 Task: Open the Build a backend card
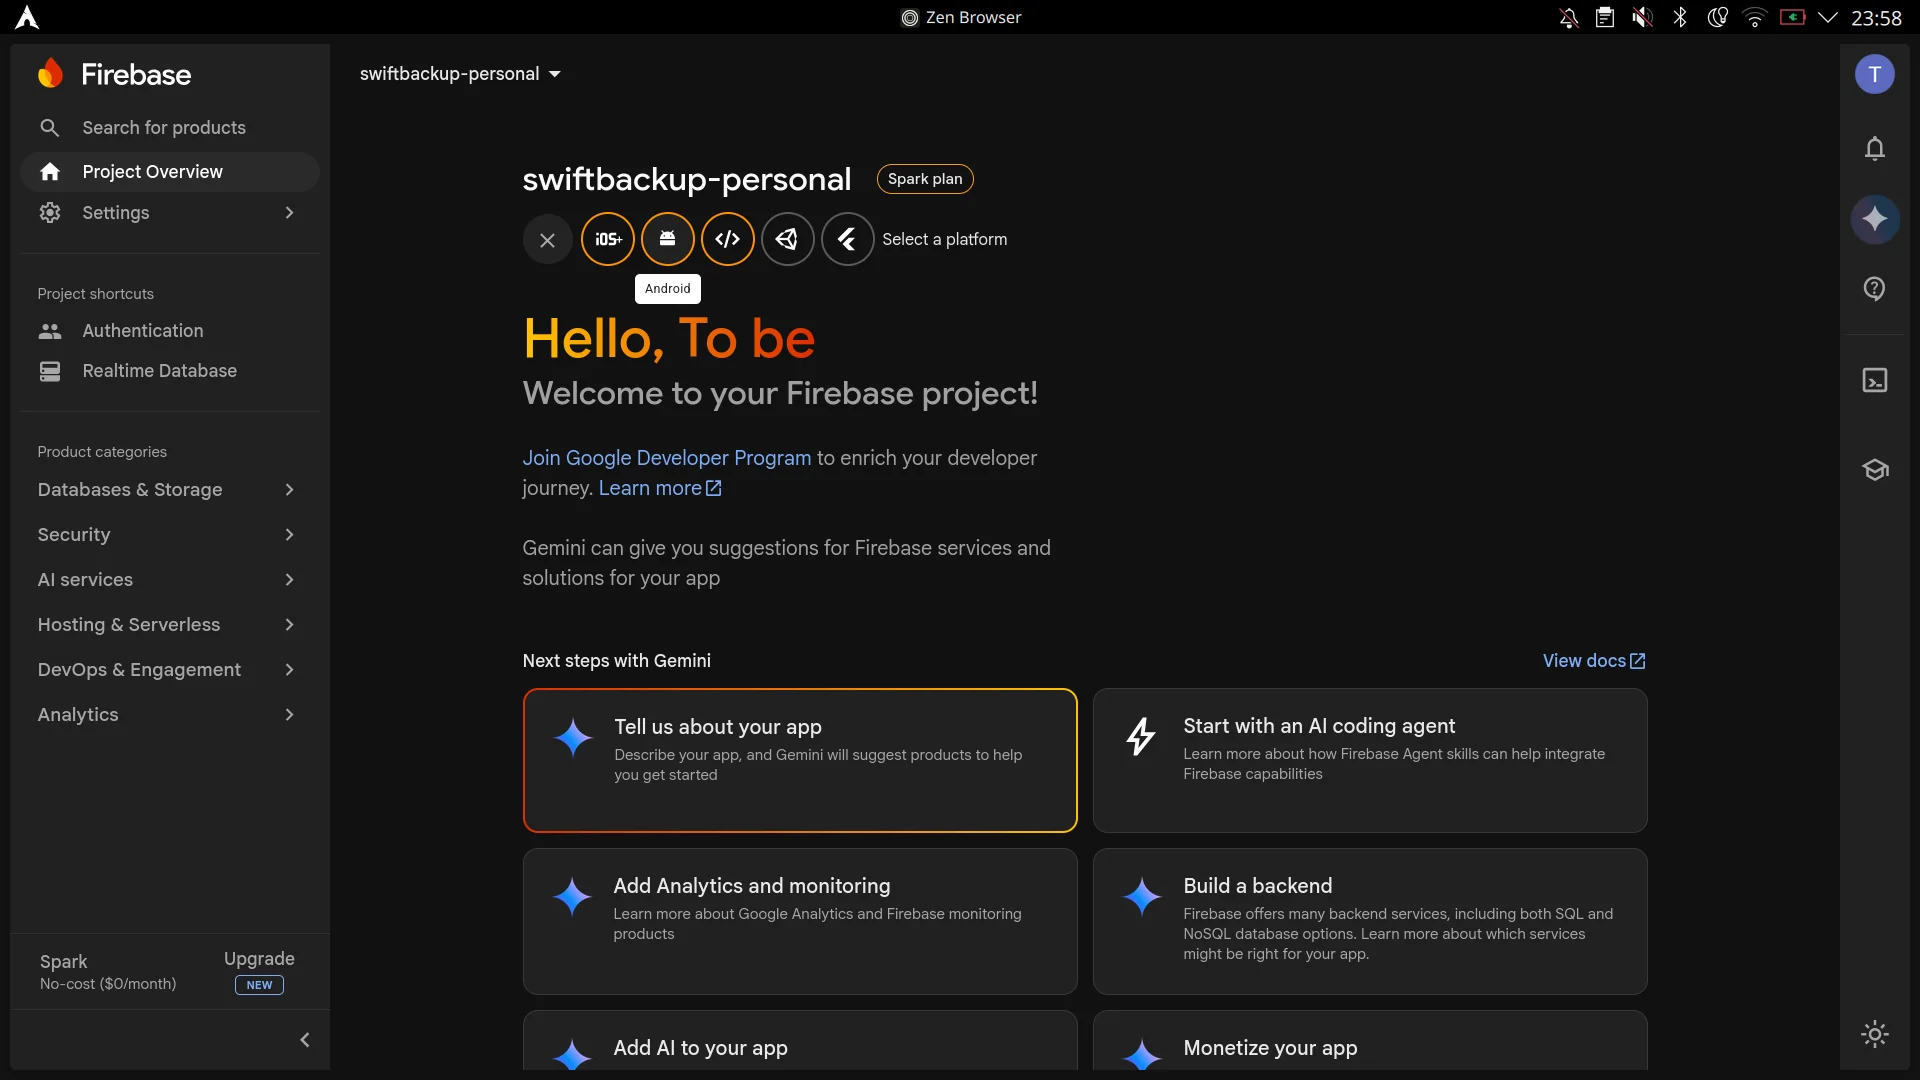(x=1370, y=921)
